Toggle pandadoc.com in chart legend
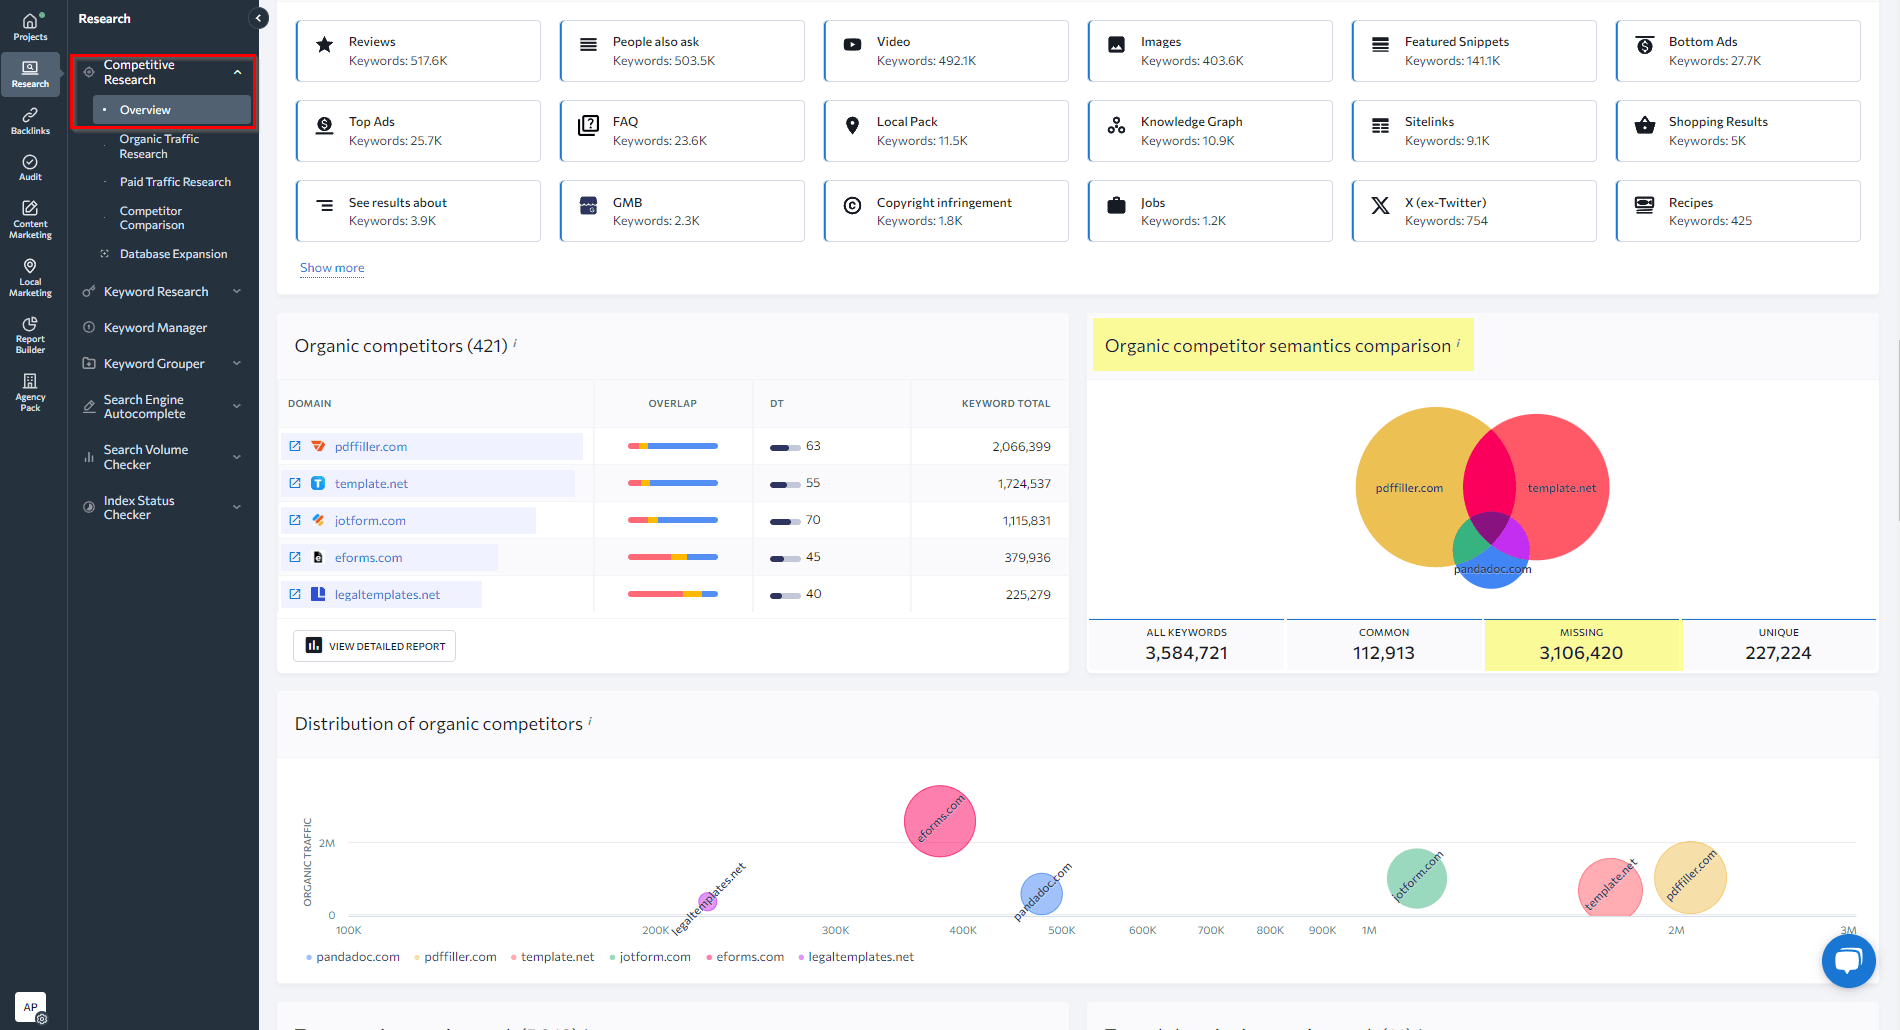 (353, 957)
